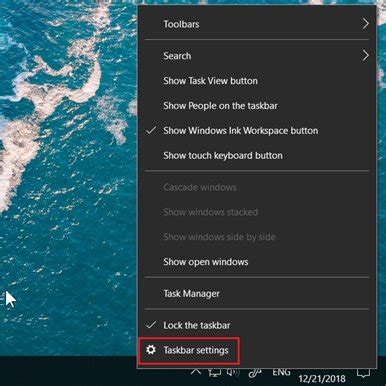Click the network icon in system tray

[x=214, y=373]
